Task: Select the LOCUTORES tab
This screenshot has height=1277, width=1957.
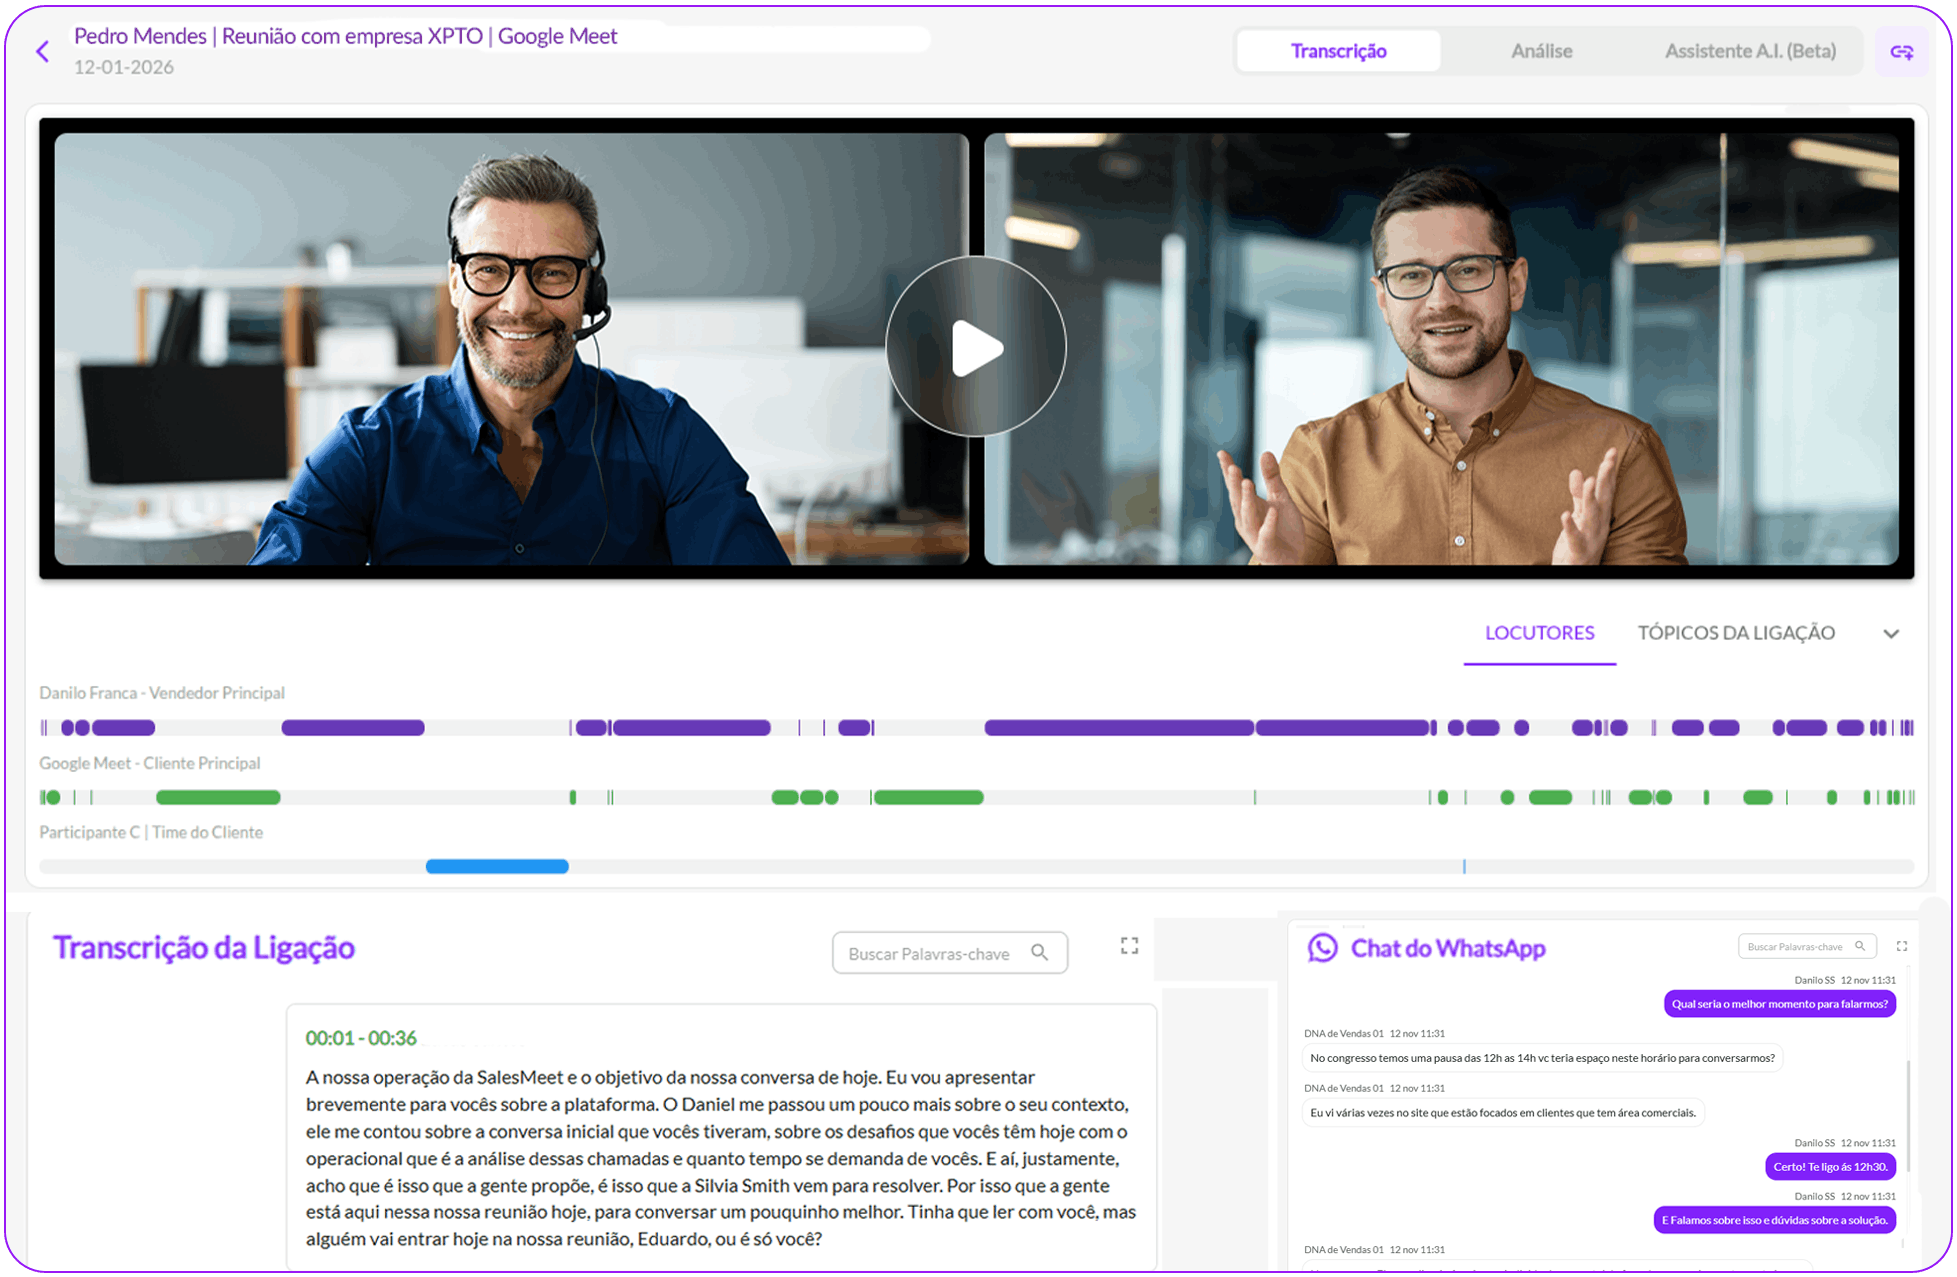Action: [x=1539, y=633]
